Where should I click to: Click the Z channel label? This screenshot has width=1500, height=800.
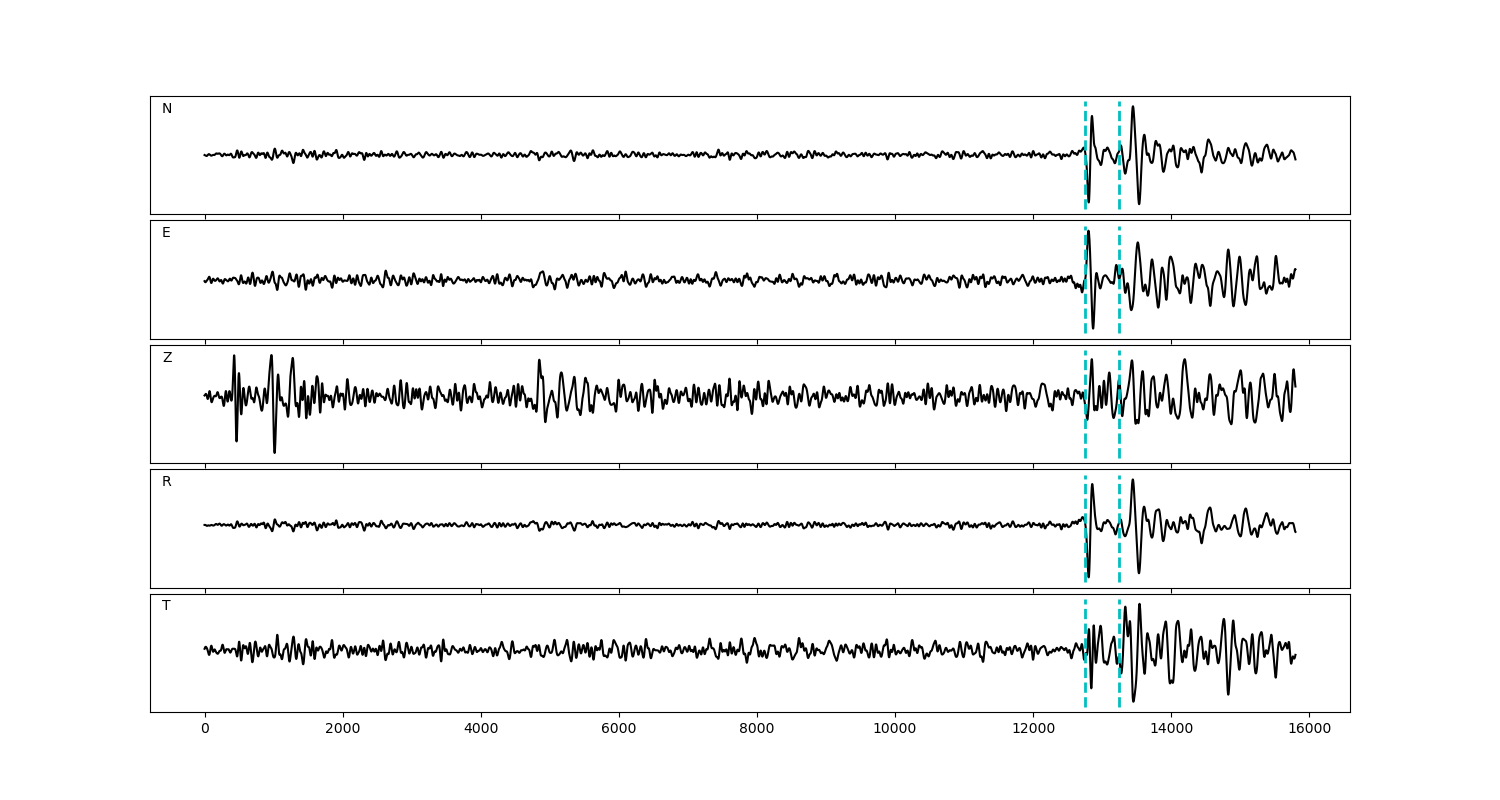[x=167, y=358]
